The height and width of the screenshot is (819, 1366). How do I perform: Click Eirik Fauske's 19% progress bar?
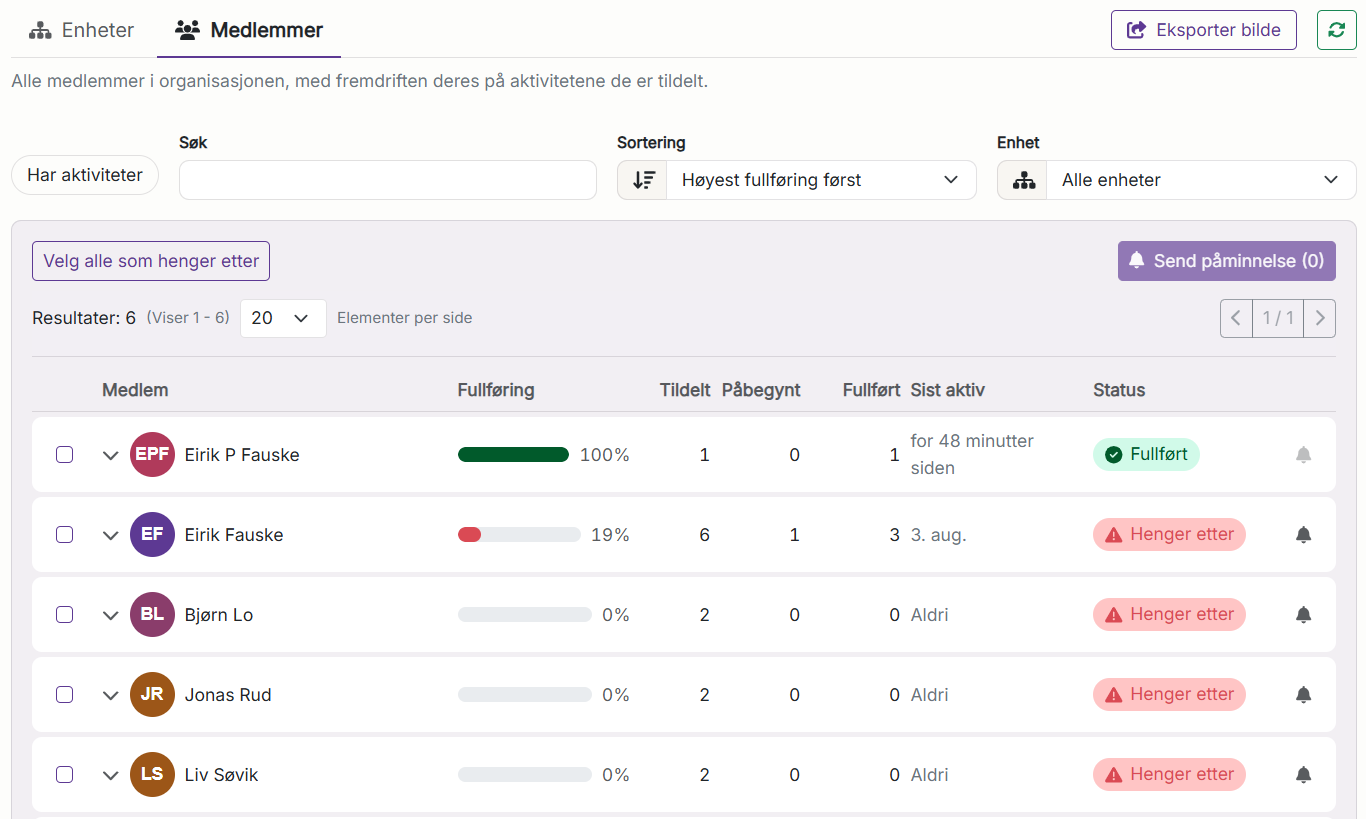tap(519, 535)
